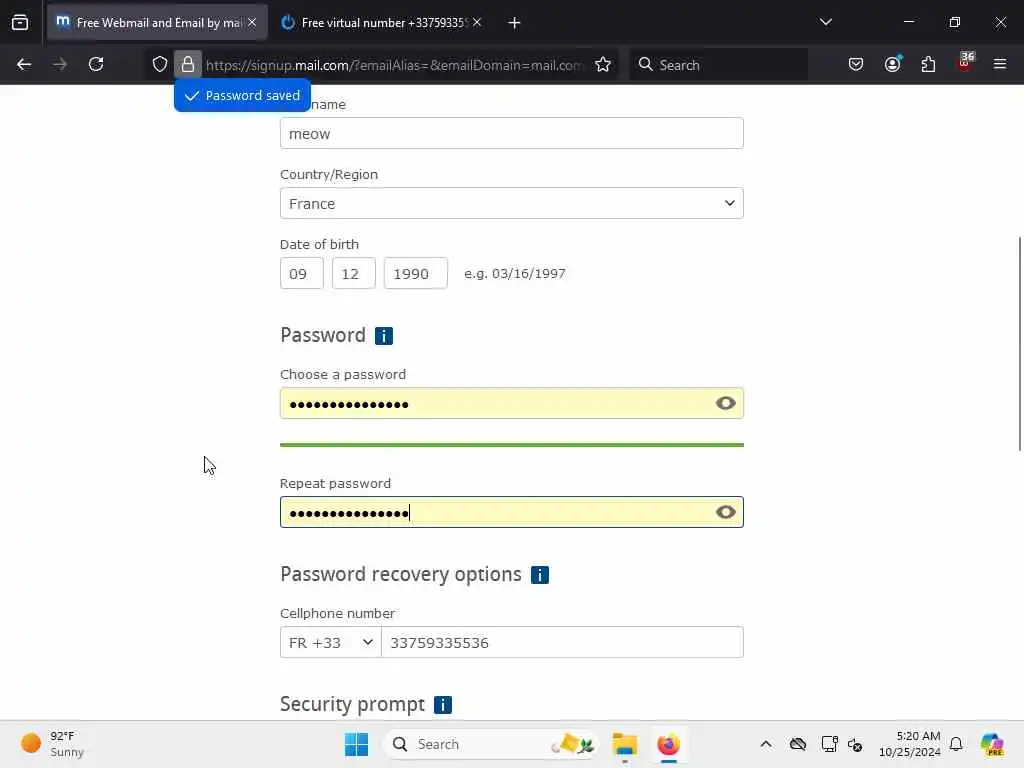Open the Security prompt info icon
The width and height of the screenshot is (1024, 768).
[x=443, y=705]
